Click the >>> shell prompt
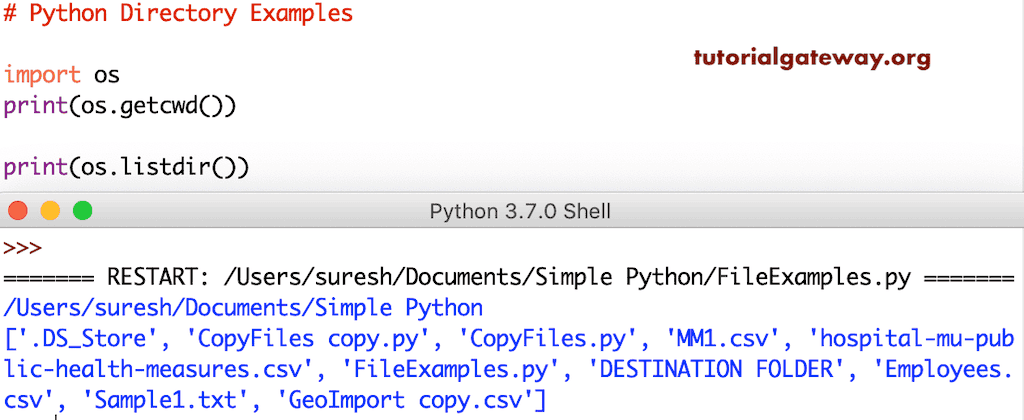This screenshot has width=1024, height=420. pyautogui.click(x=23, y=249)
